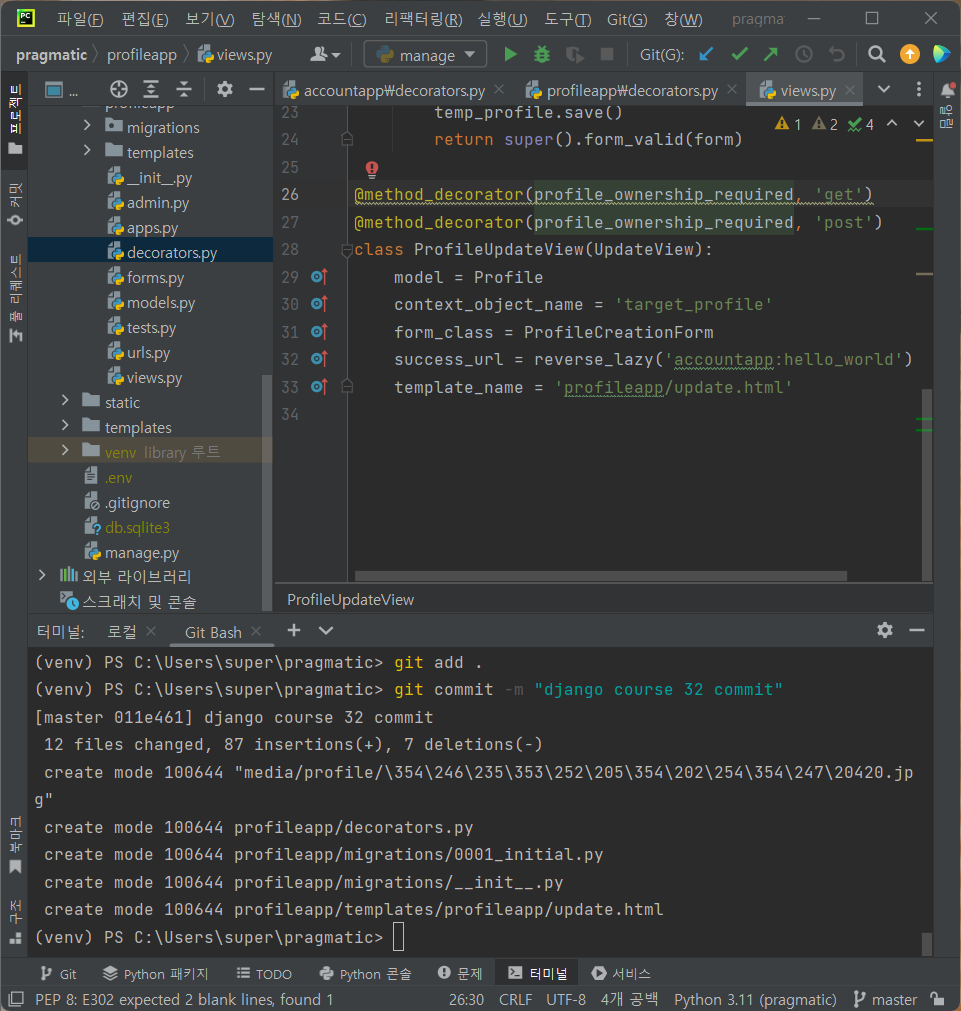961x1011 pixels.
Task: Start debugging with the bug icon
Action: 542,55
